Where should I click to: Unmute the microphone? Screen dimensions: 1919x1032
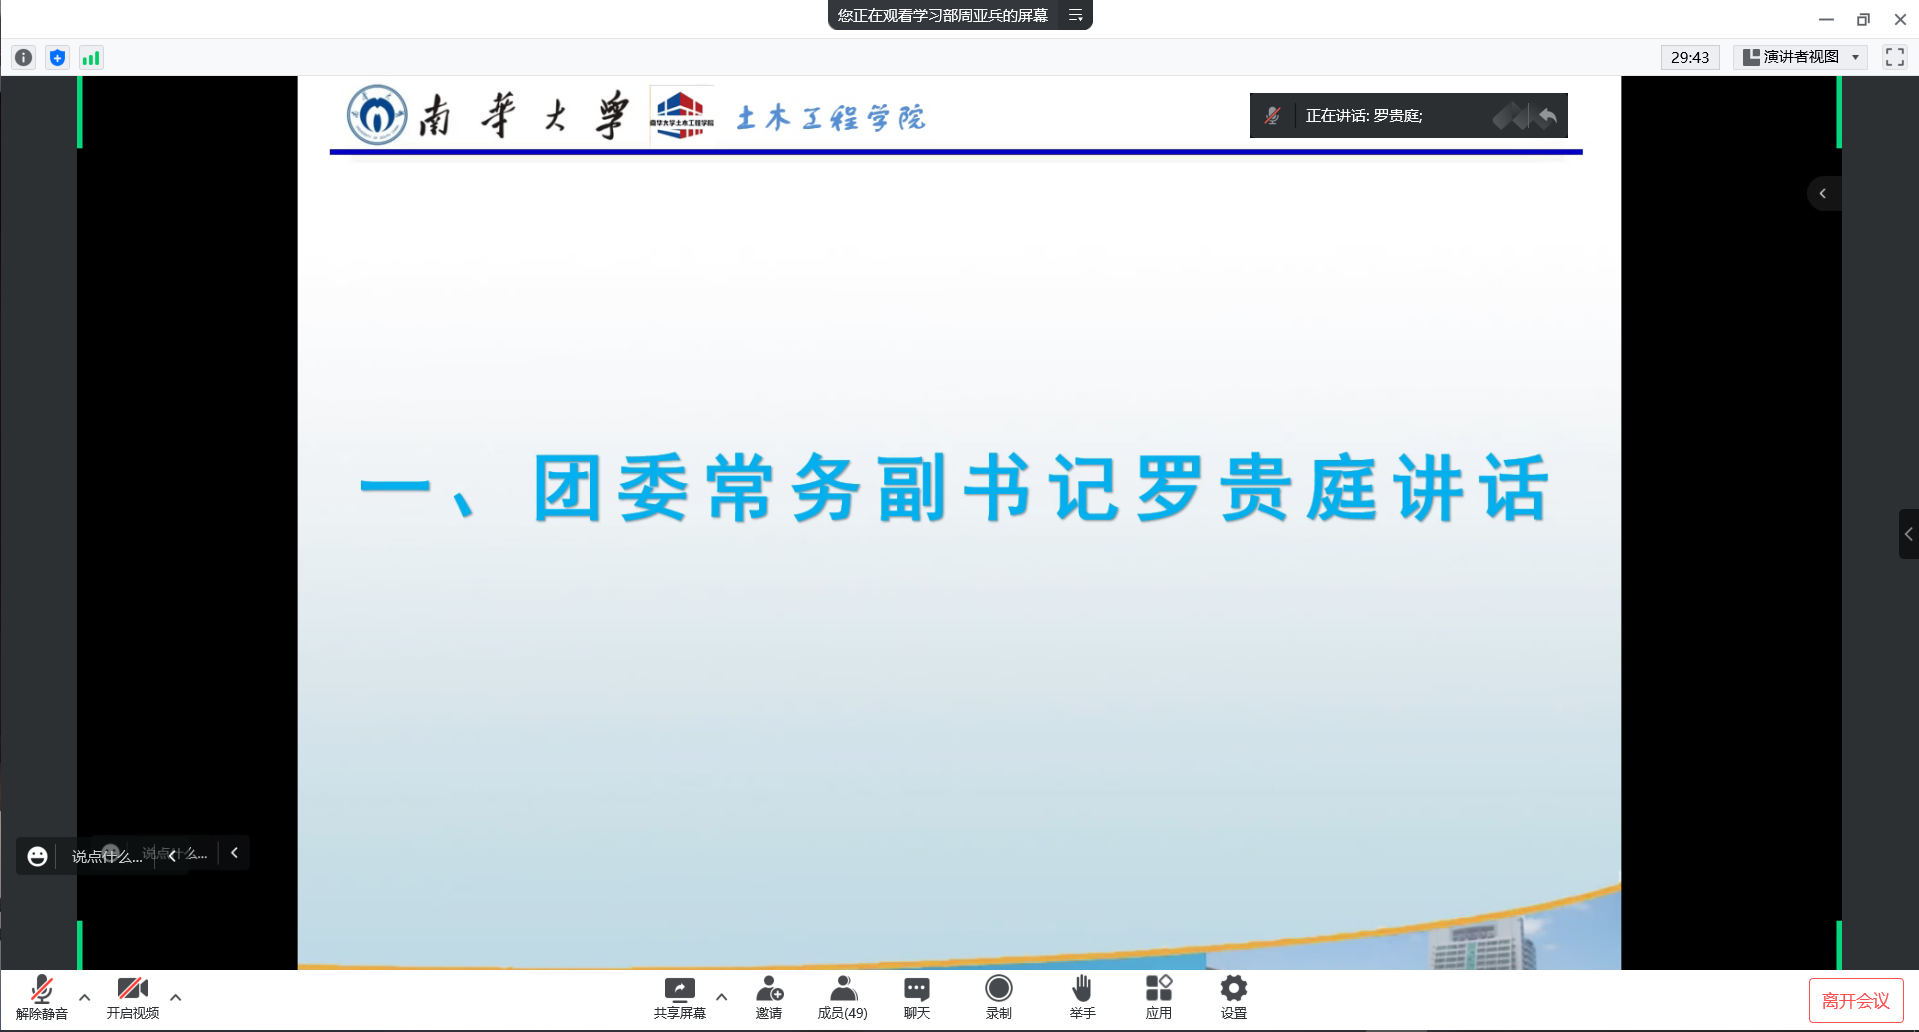[x=42, y=997]
